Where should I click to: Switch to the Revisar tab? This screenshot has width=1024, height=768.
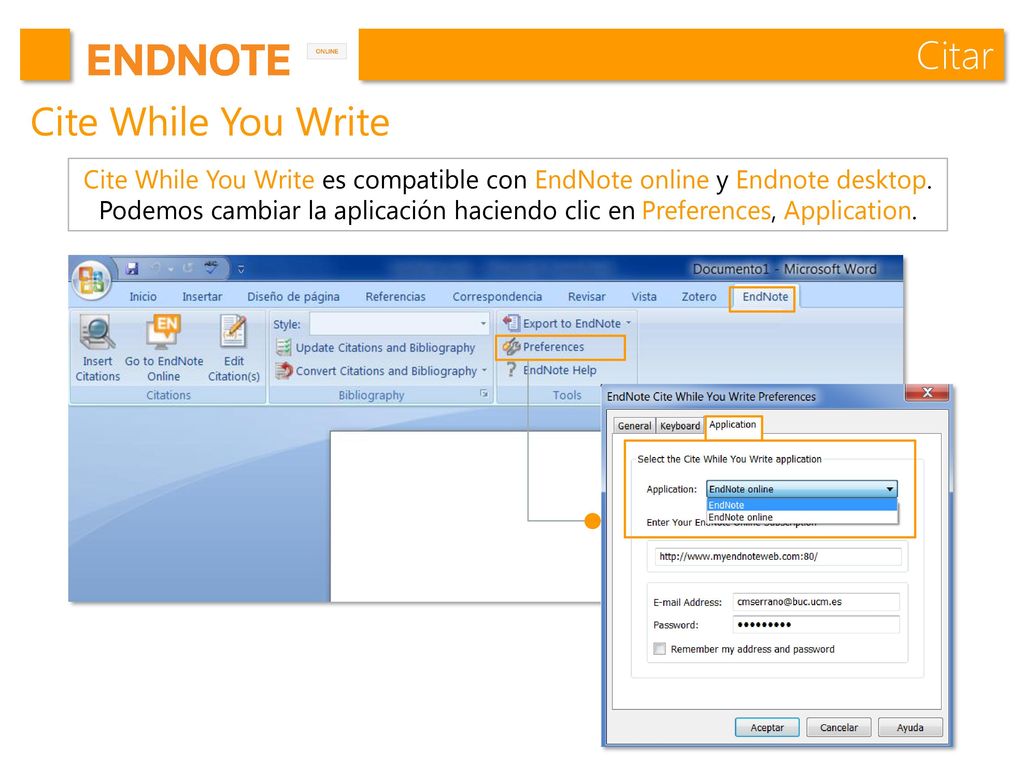pos(586,296)
